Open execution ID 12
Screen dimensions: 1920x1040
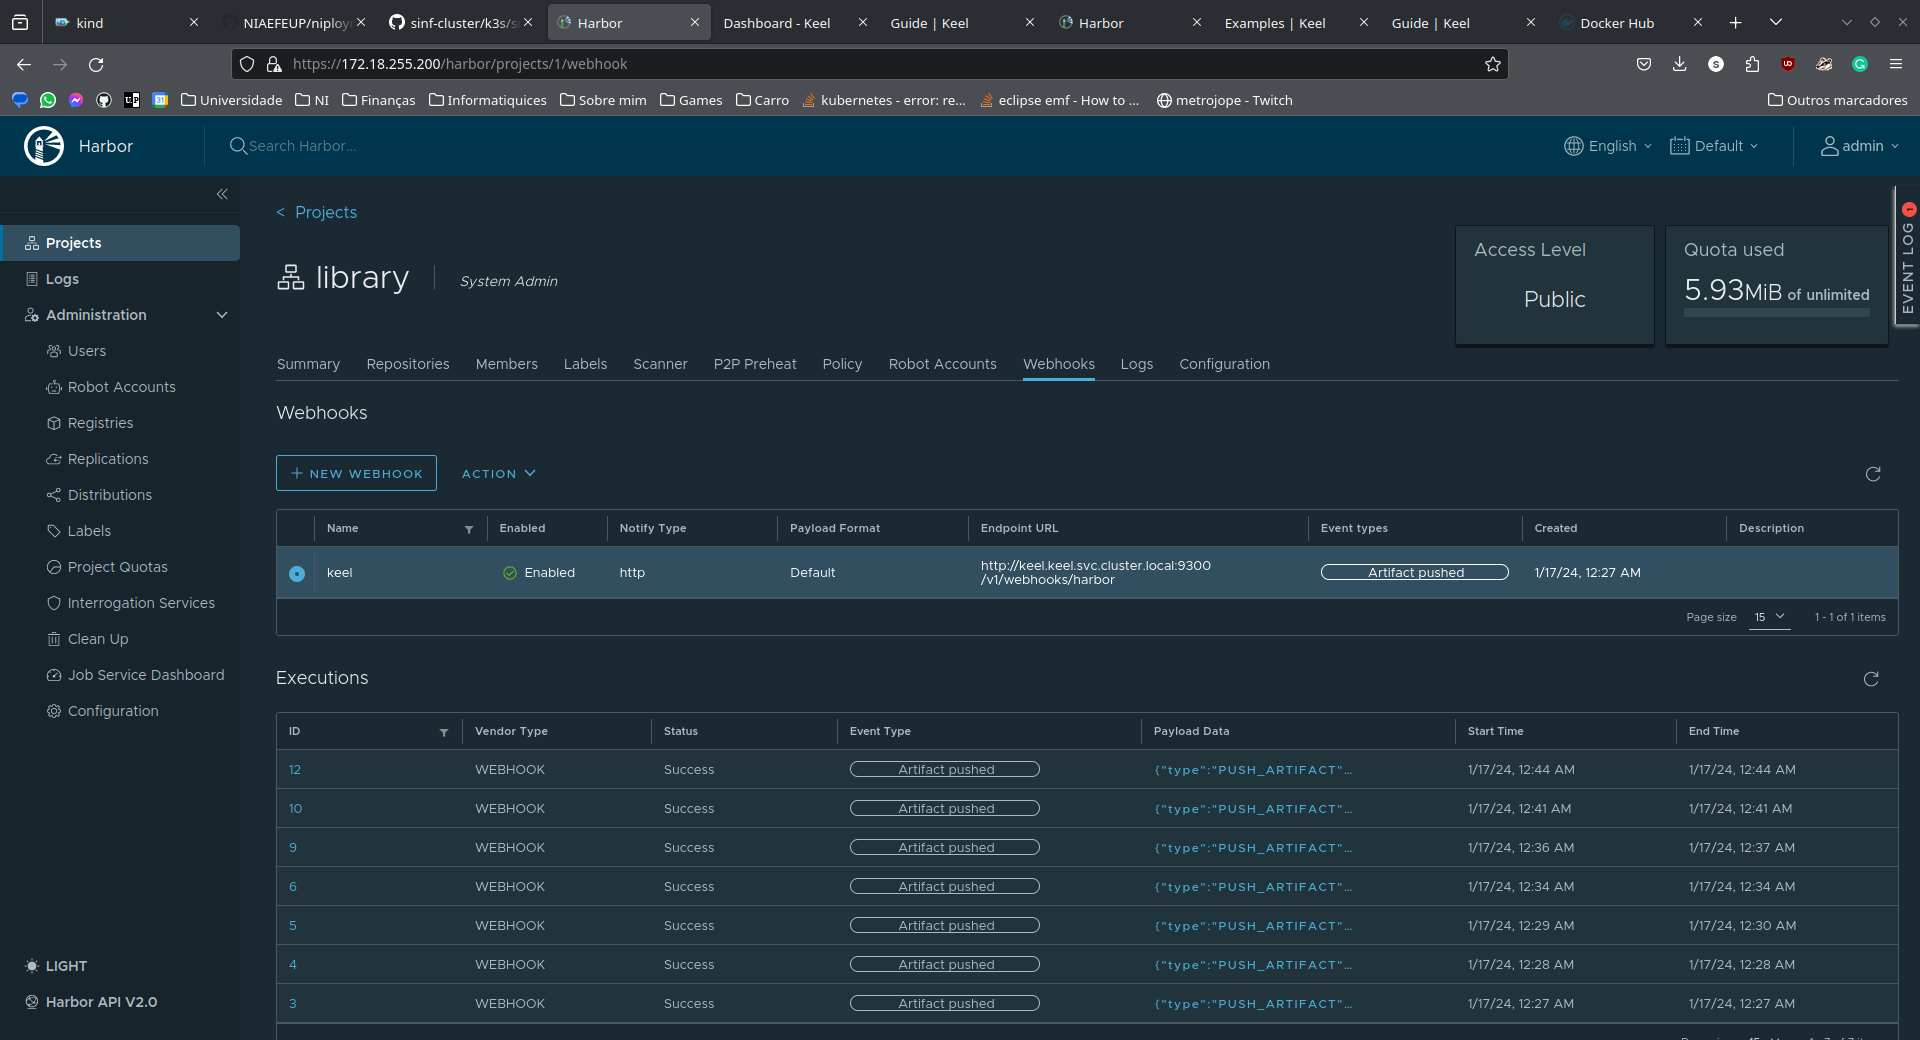point(295,770)
